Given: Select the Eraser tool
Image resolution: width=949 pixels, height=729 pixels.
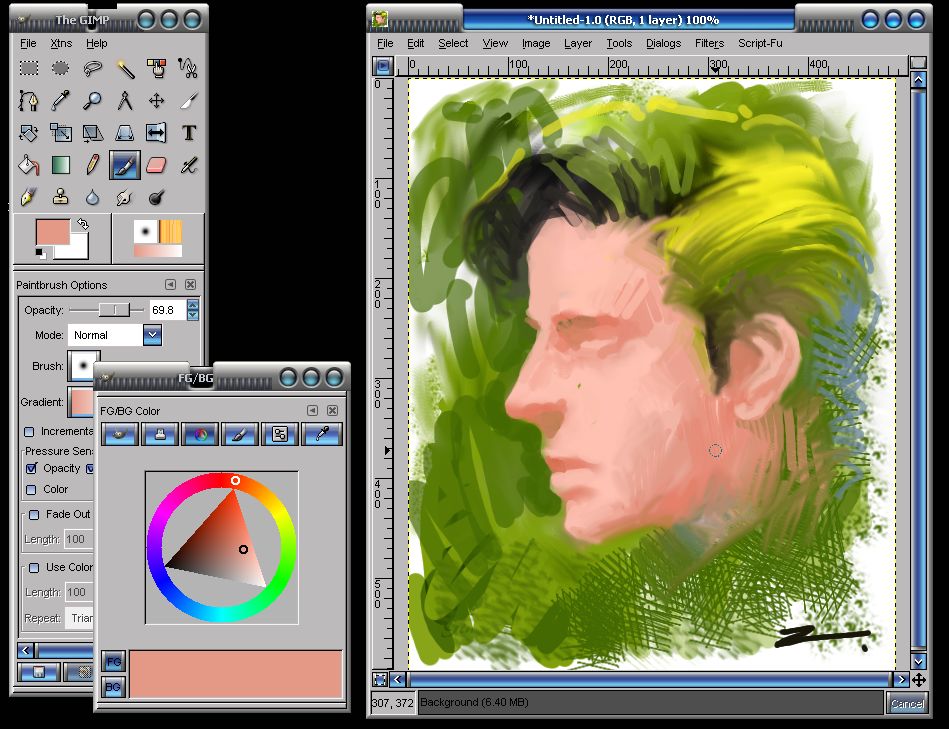Looking at the screenshot, I should point(157,165).
